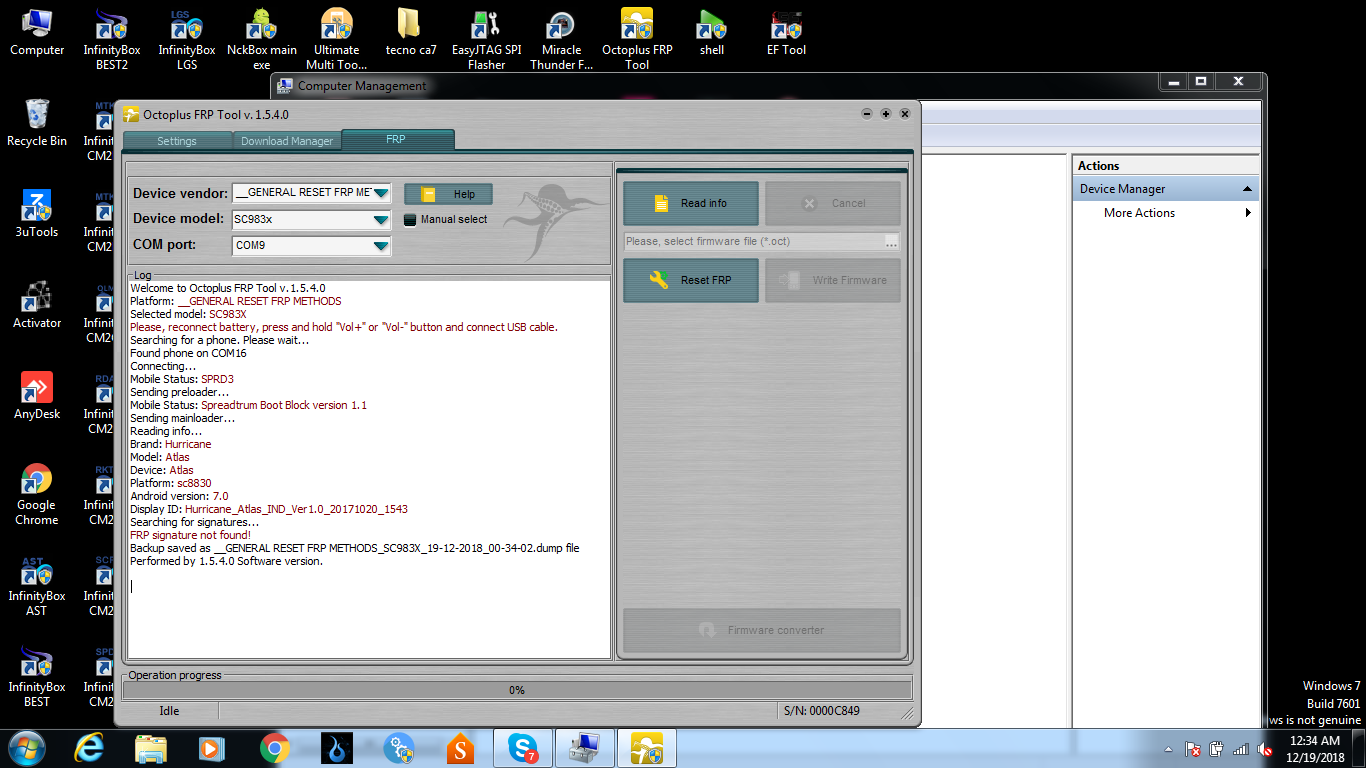Click the Firmware converter button
The width and height of the screenshot is (1366, 768).
coord(761,630)
